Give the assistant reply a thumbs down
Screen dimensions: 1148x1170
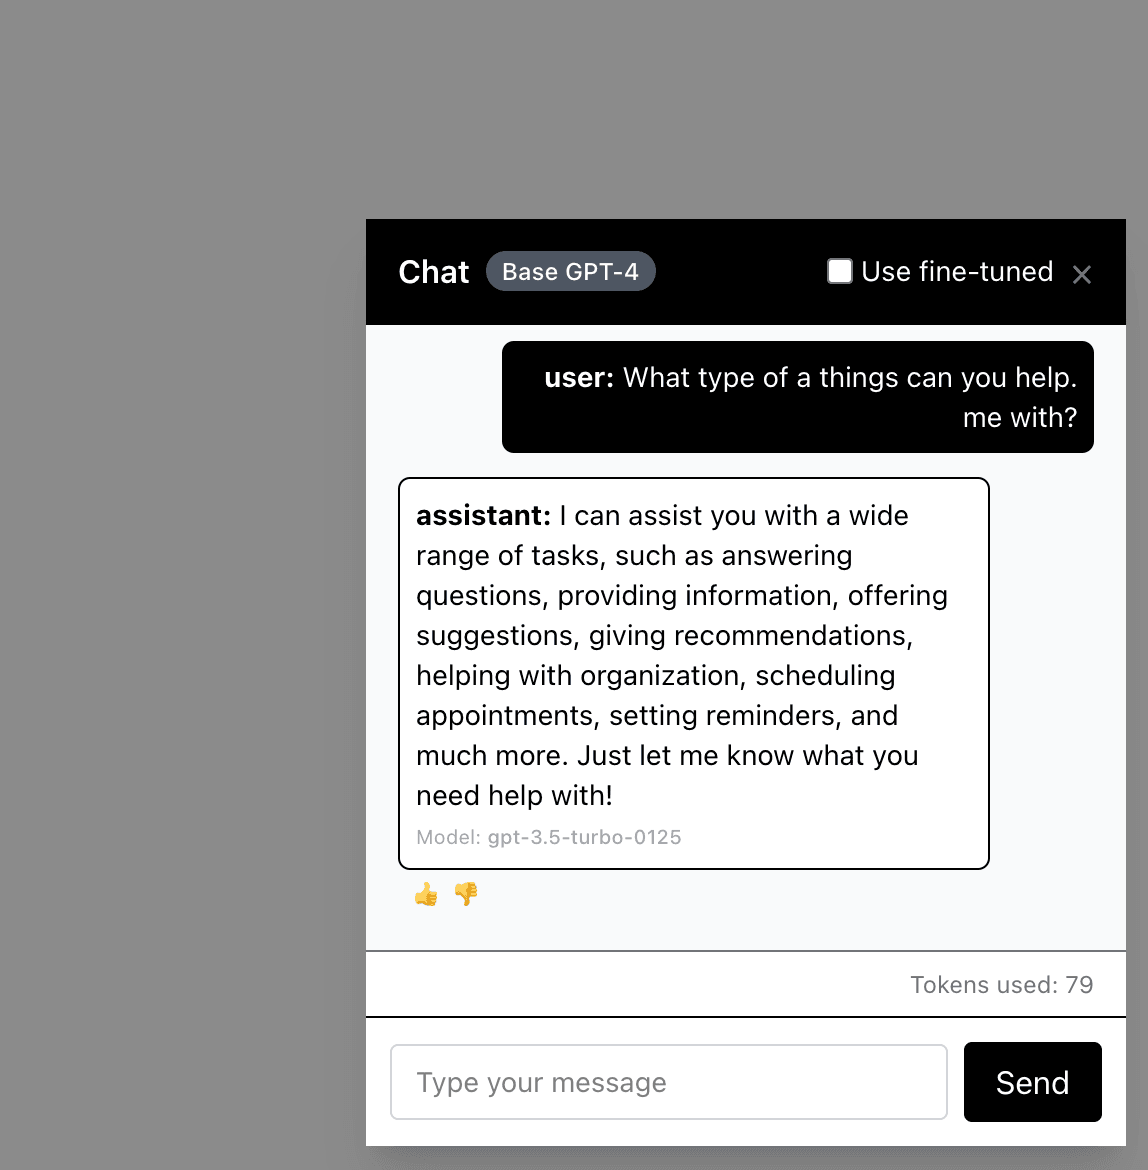pos(466,894)
